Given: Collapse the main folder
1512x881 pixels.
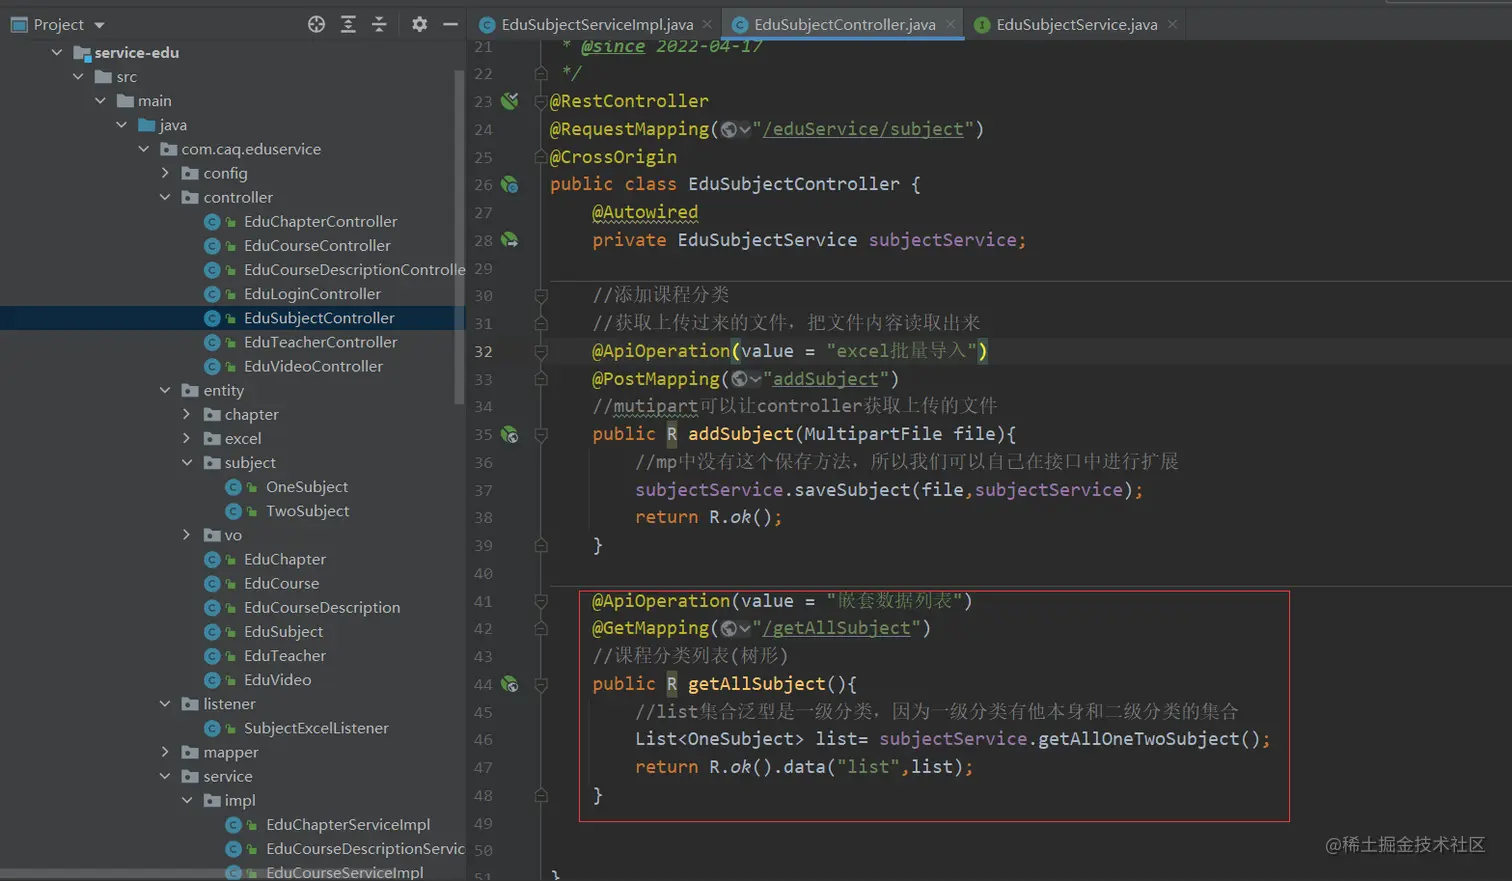Looking at the screenshot, I should click(100, 100).
